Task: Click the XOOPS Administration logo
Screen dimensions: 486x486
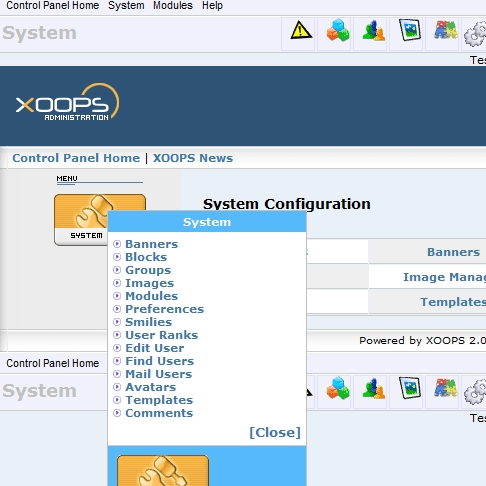Action: [68, 102]
